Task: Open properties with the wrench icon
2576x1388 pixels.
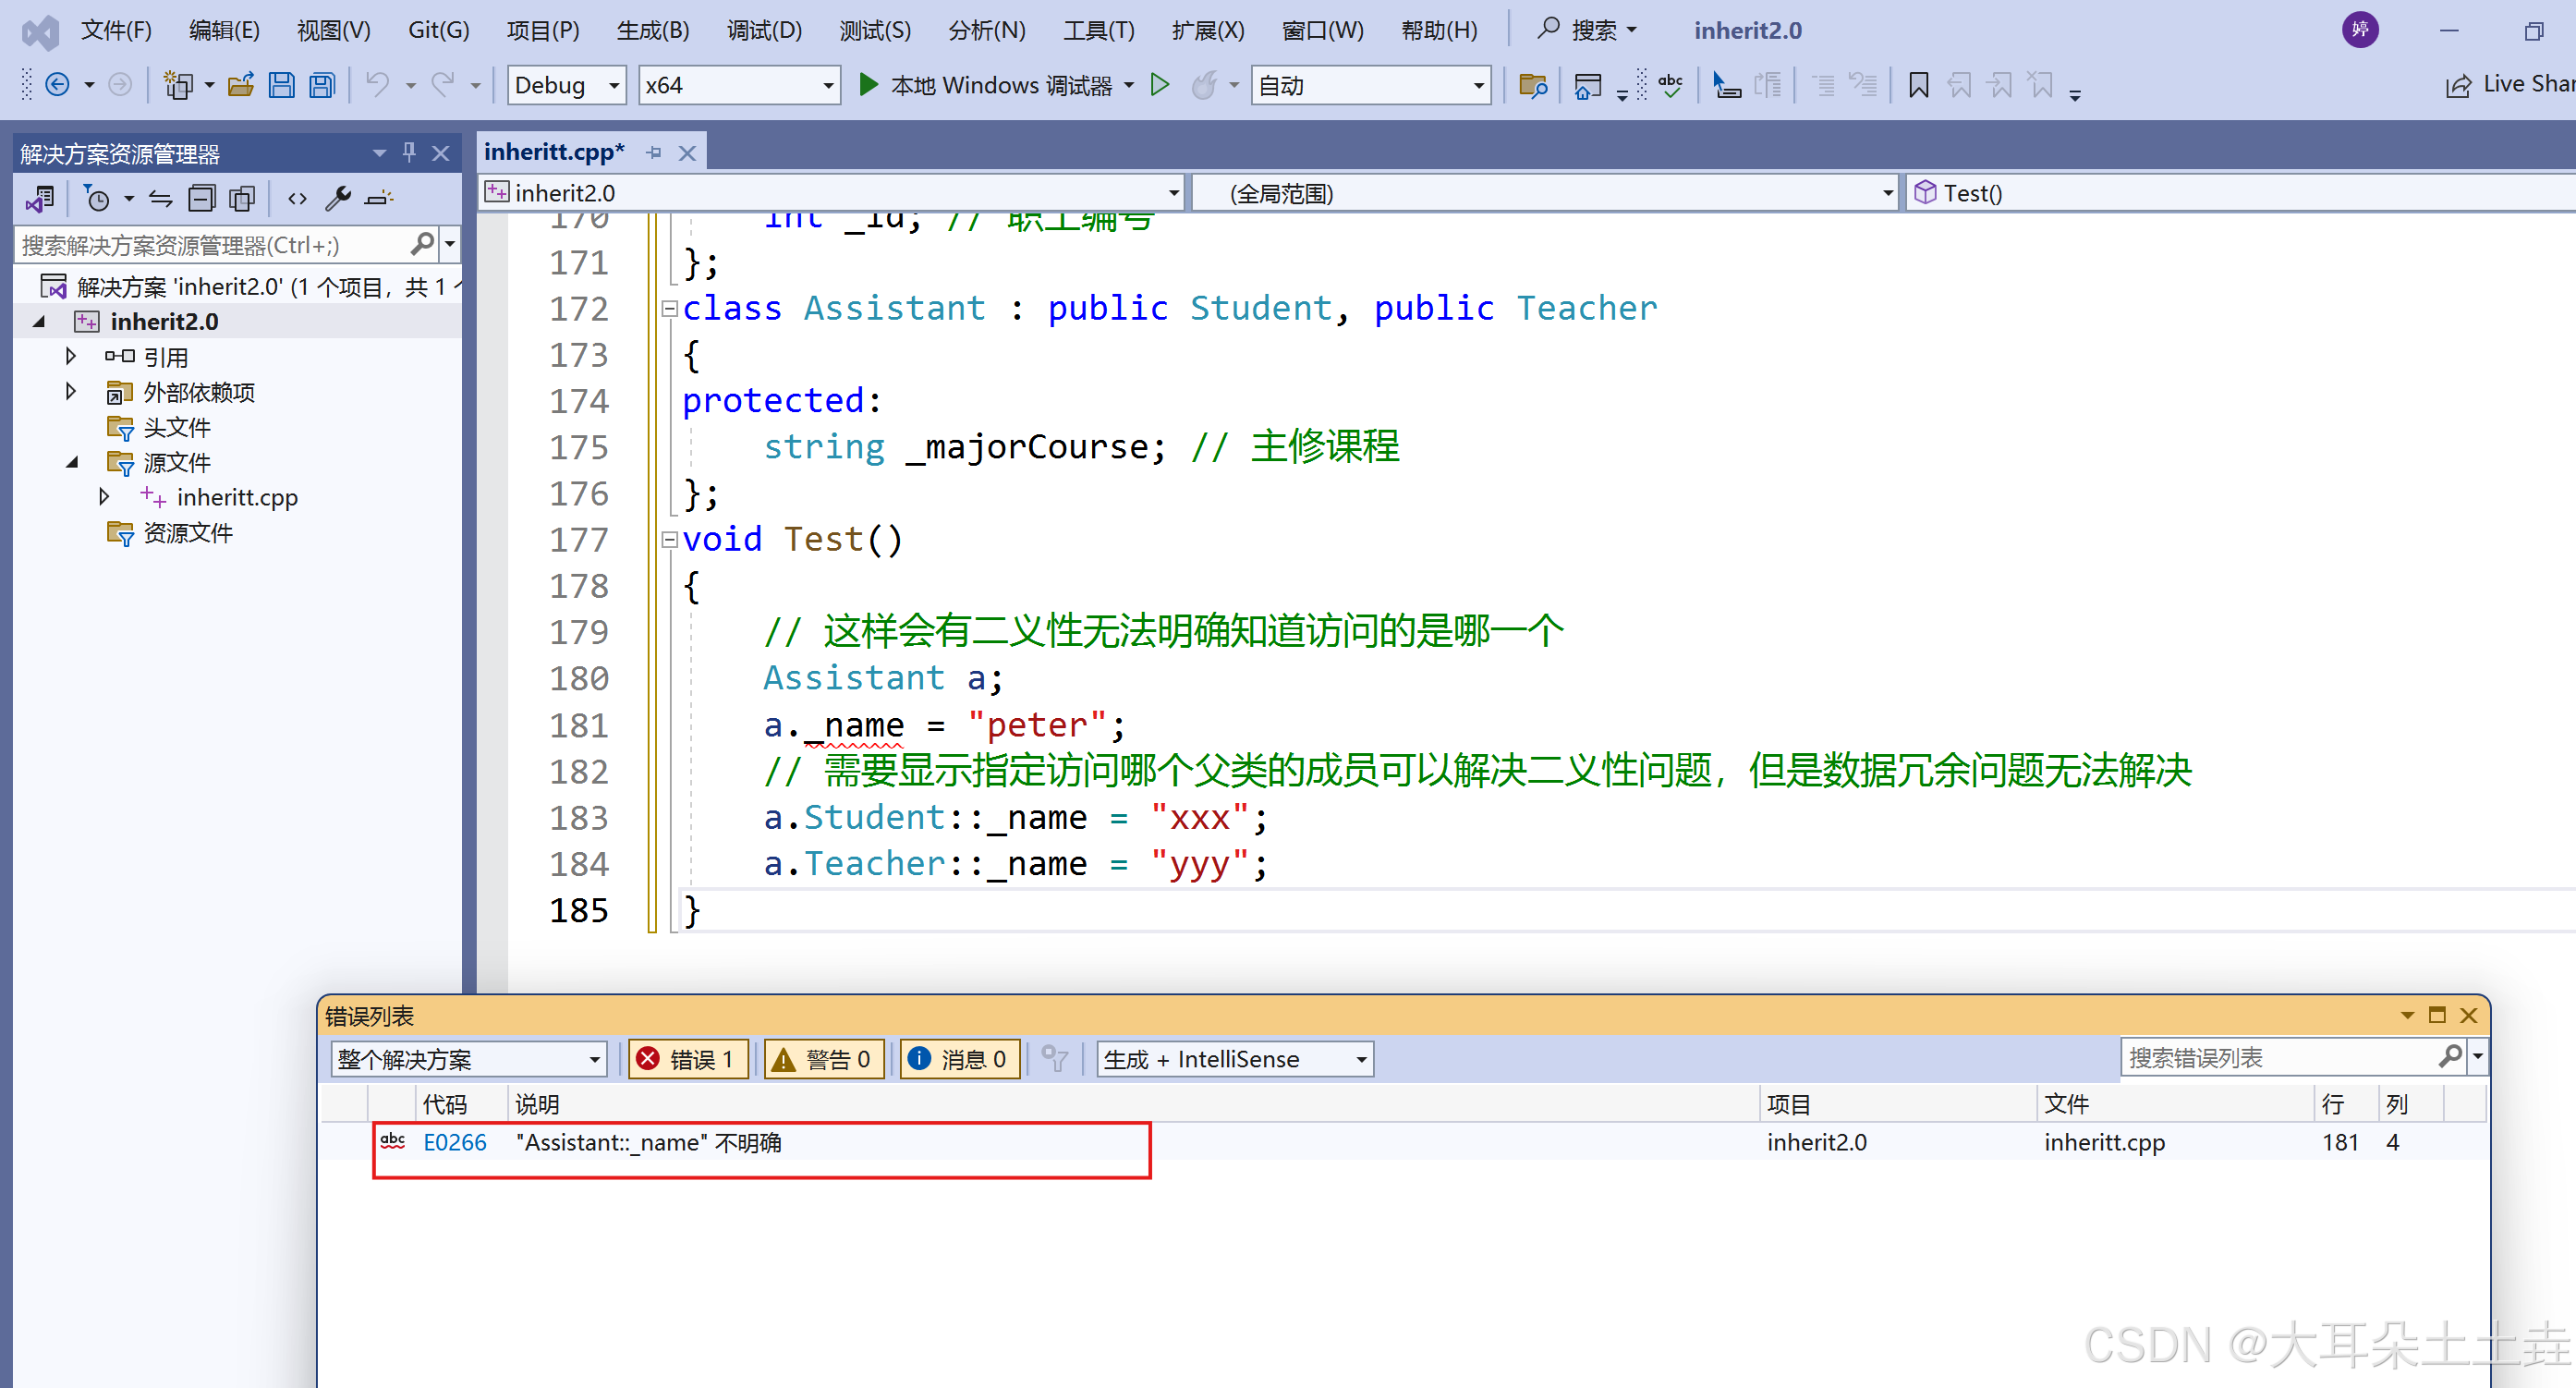Action: 338,198
